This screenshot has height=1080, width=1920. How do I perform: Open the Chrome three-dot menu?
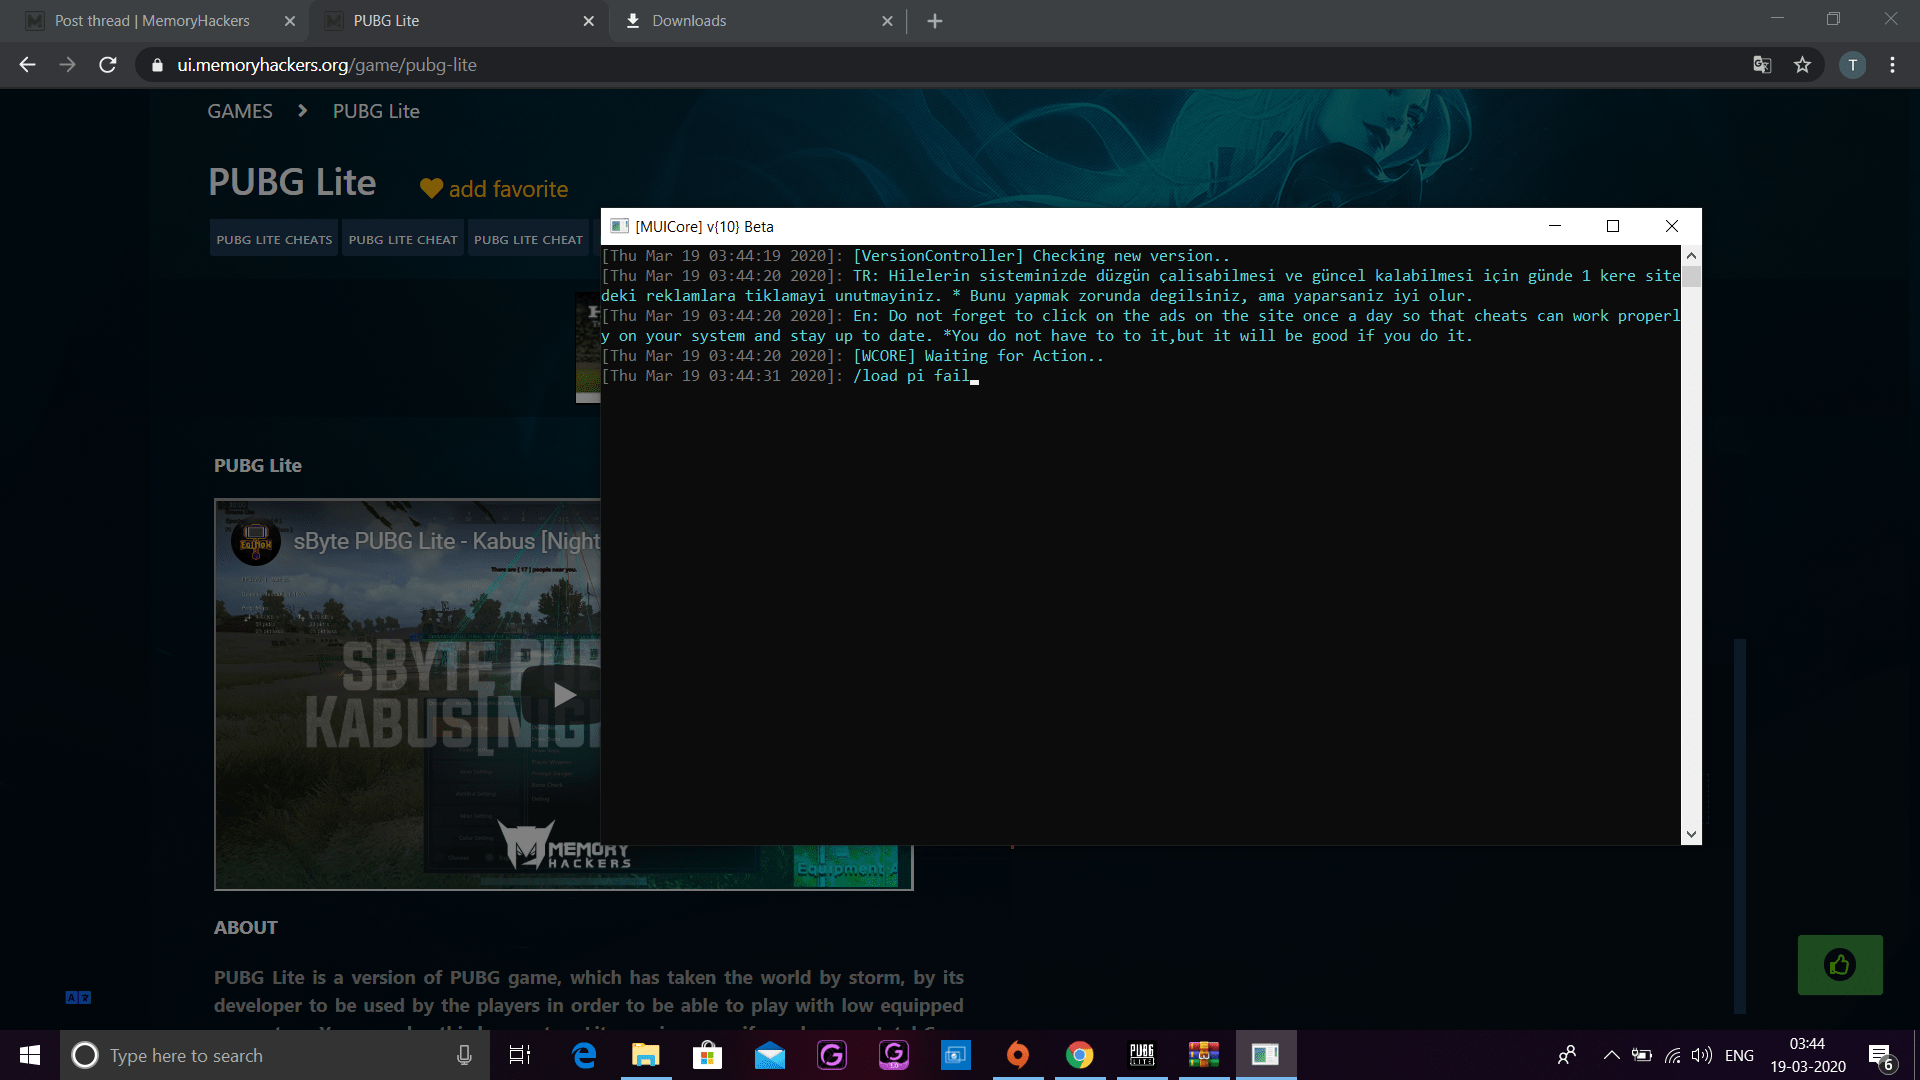coord(1892,65)
